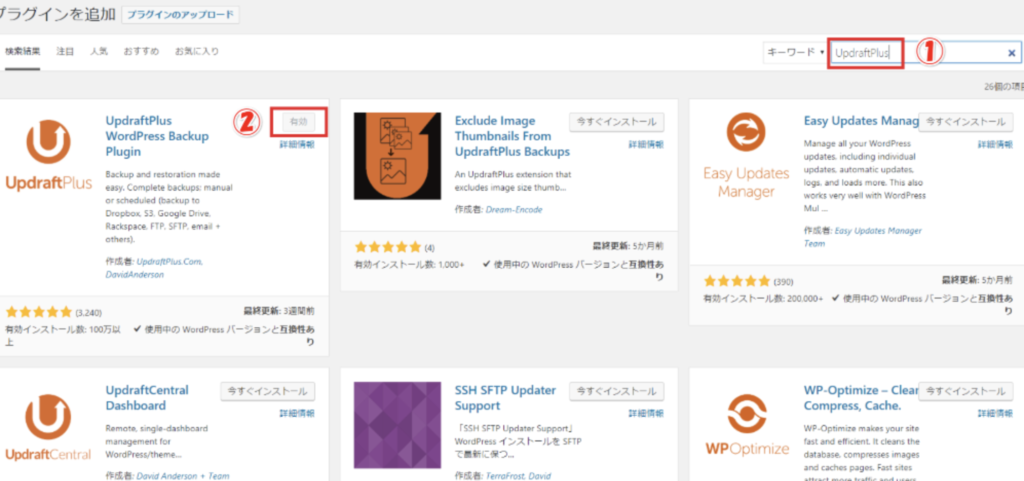1024x481 pixels.
Task: Switch to the 注目 tab
Action: click(x=65, y=51)
